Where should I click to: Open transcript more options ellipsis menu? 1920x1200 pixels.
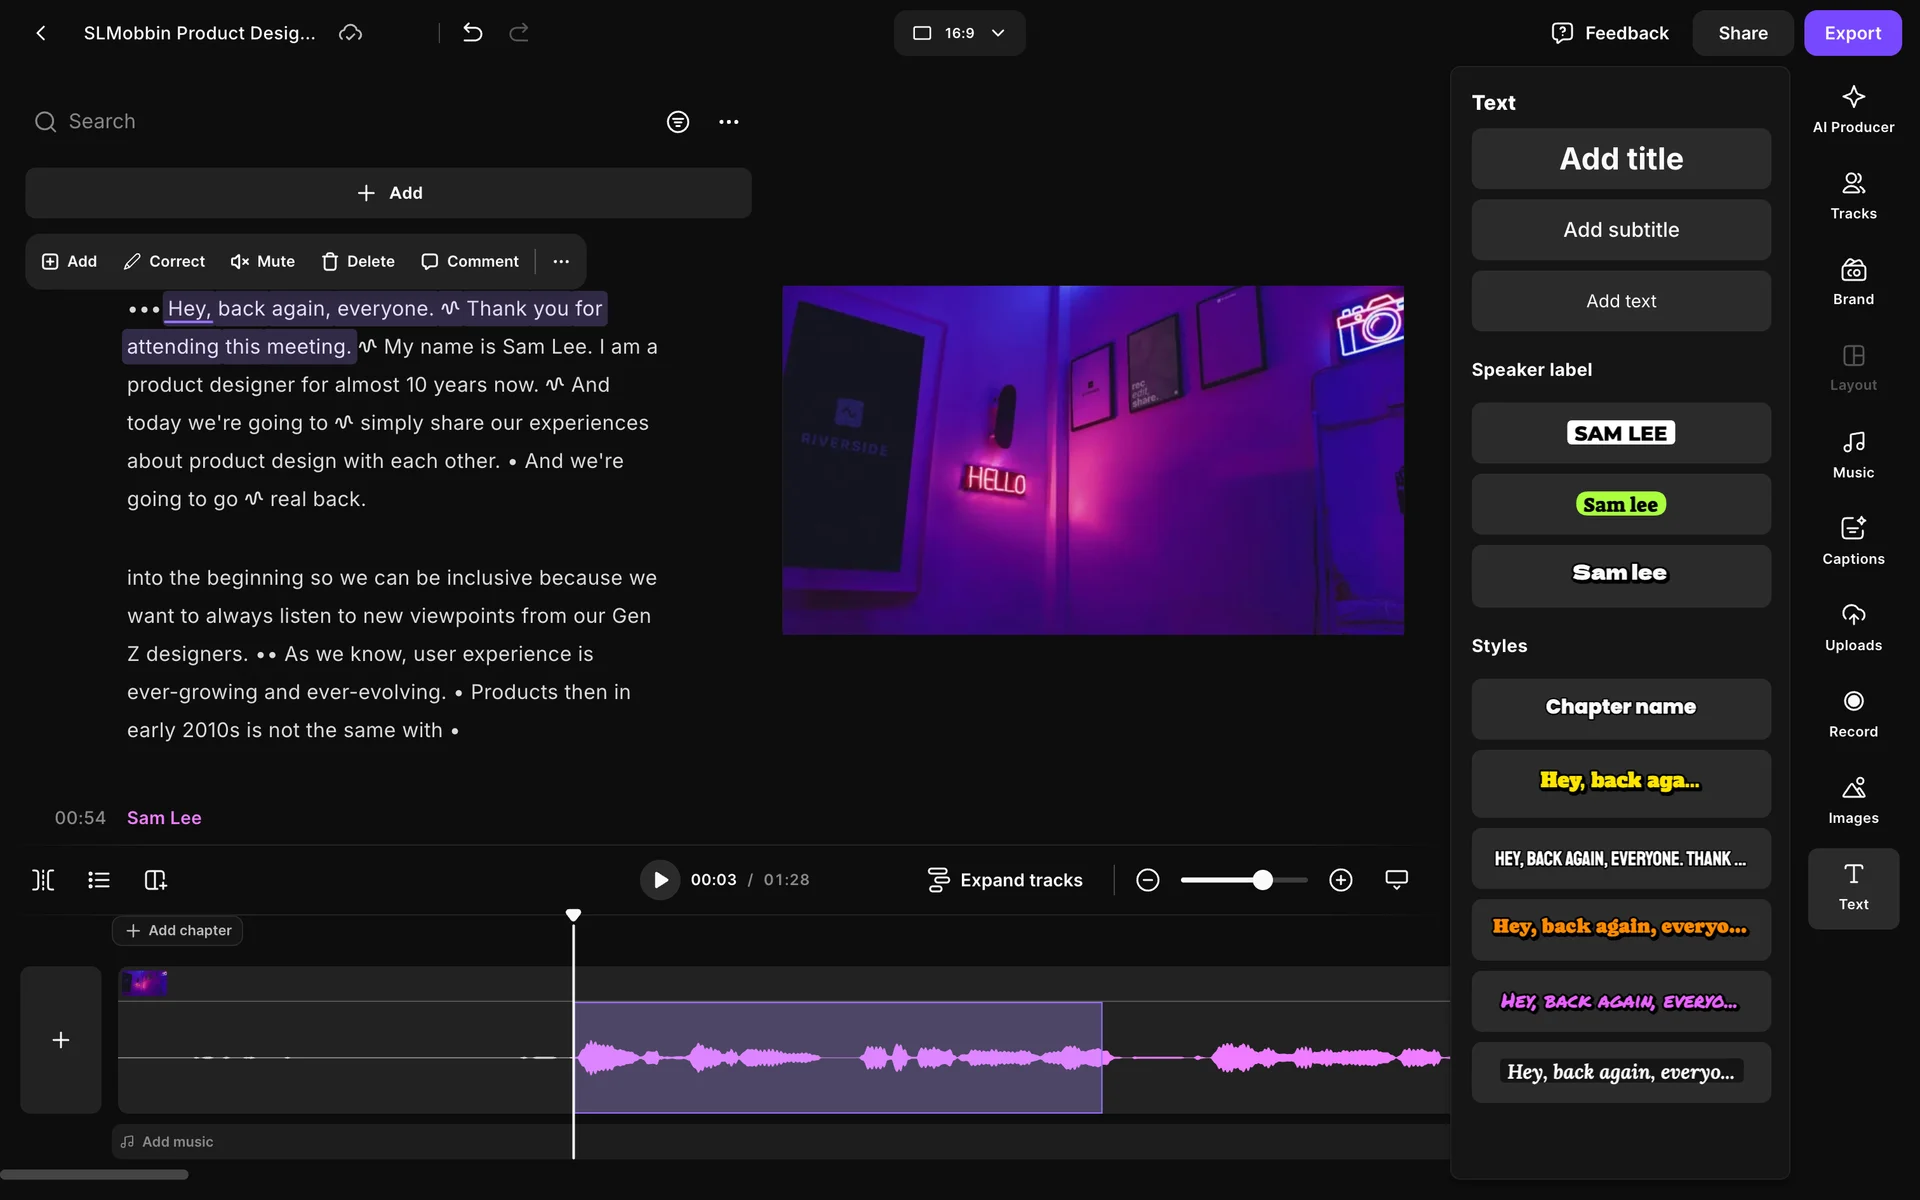[728, 122]
